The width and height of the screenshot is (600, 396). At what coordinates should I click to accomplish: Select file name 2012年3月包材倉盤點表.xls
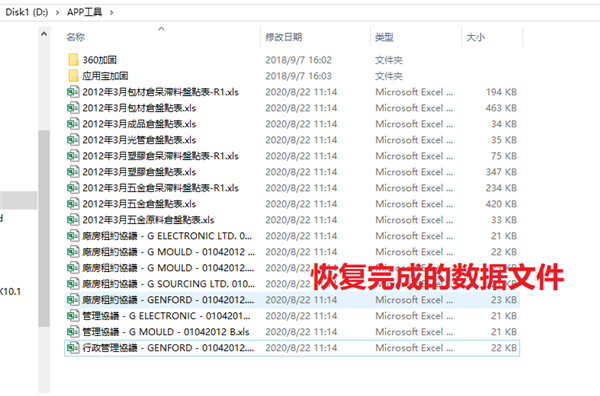click(x=139, y=108)
